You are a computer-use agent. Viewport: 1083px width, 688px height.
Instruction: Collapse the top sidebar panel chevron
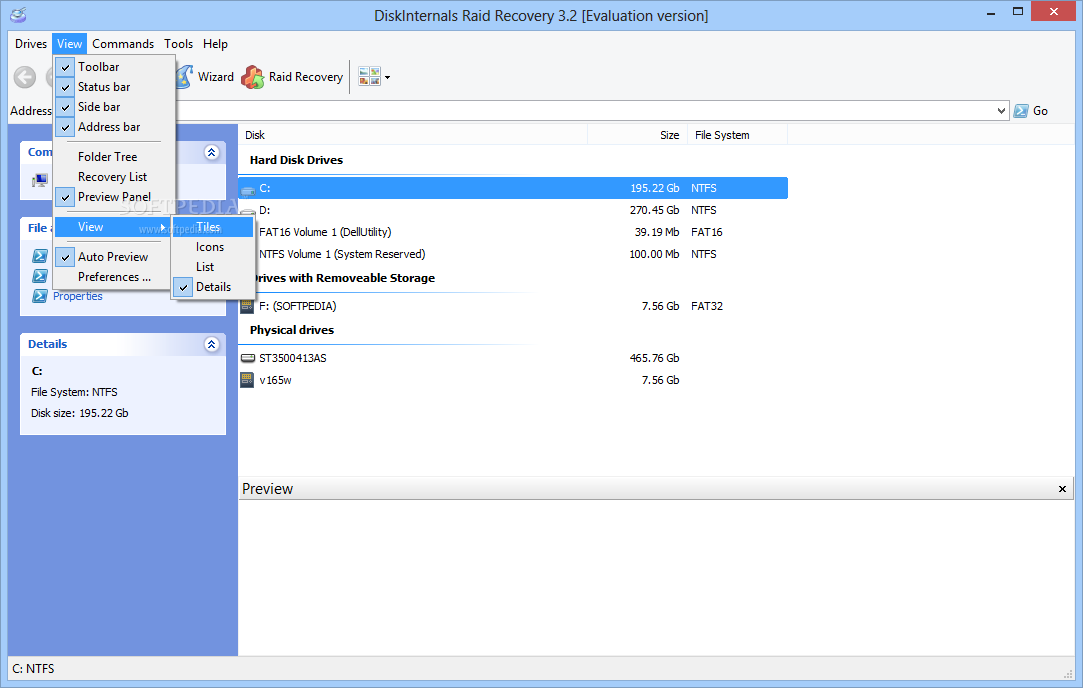coord(212,152)
